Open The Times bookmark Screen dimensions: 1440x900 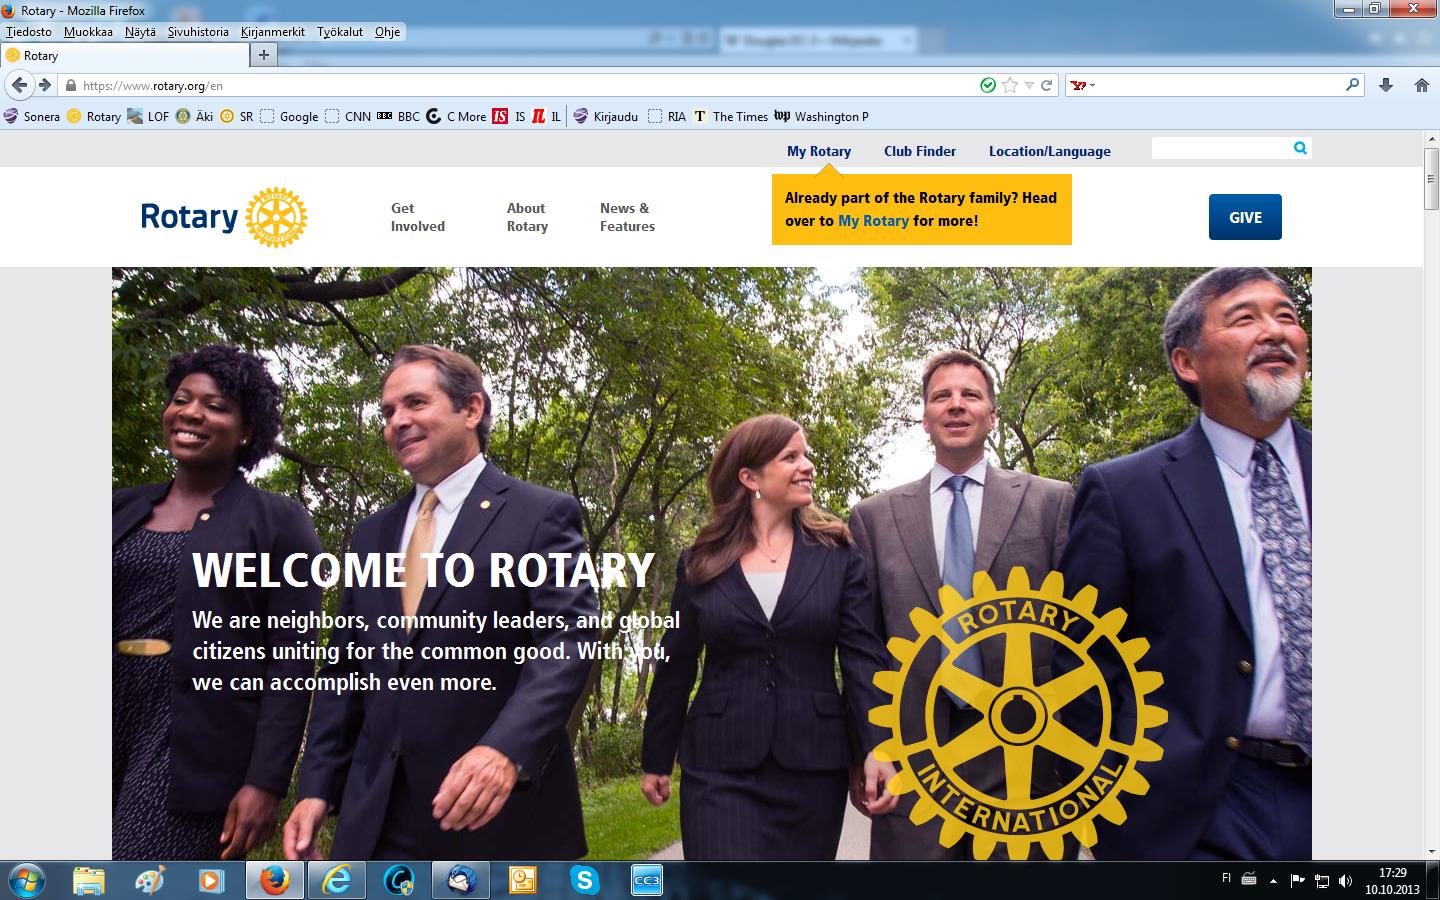pos(731,116)
